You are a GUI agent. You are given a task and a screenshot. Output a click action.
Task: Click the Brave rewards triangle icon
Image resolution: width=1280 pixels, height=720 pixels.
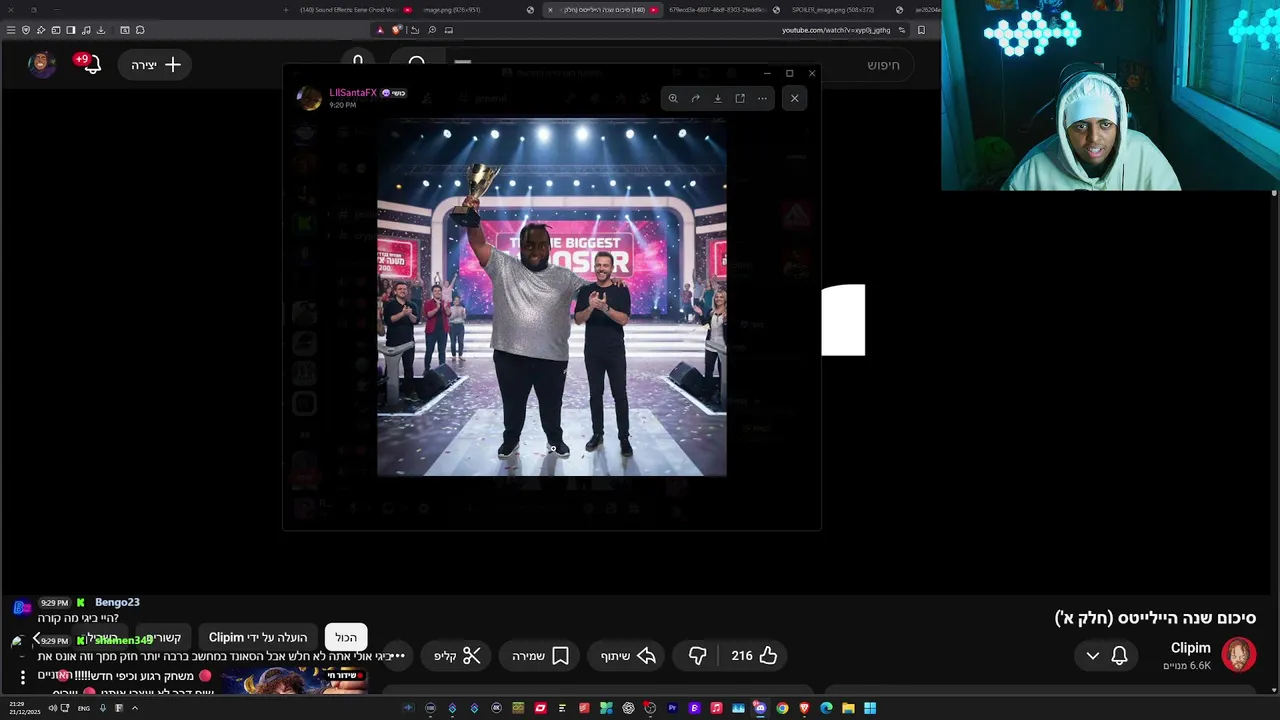[x=380, y=30]
